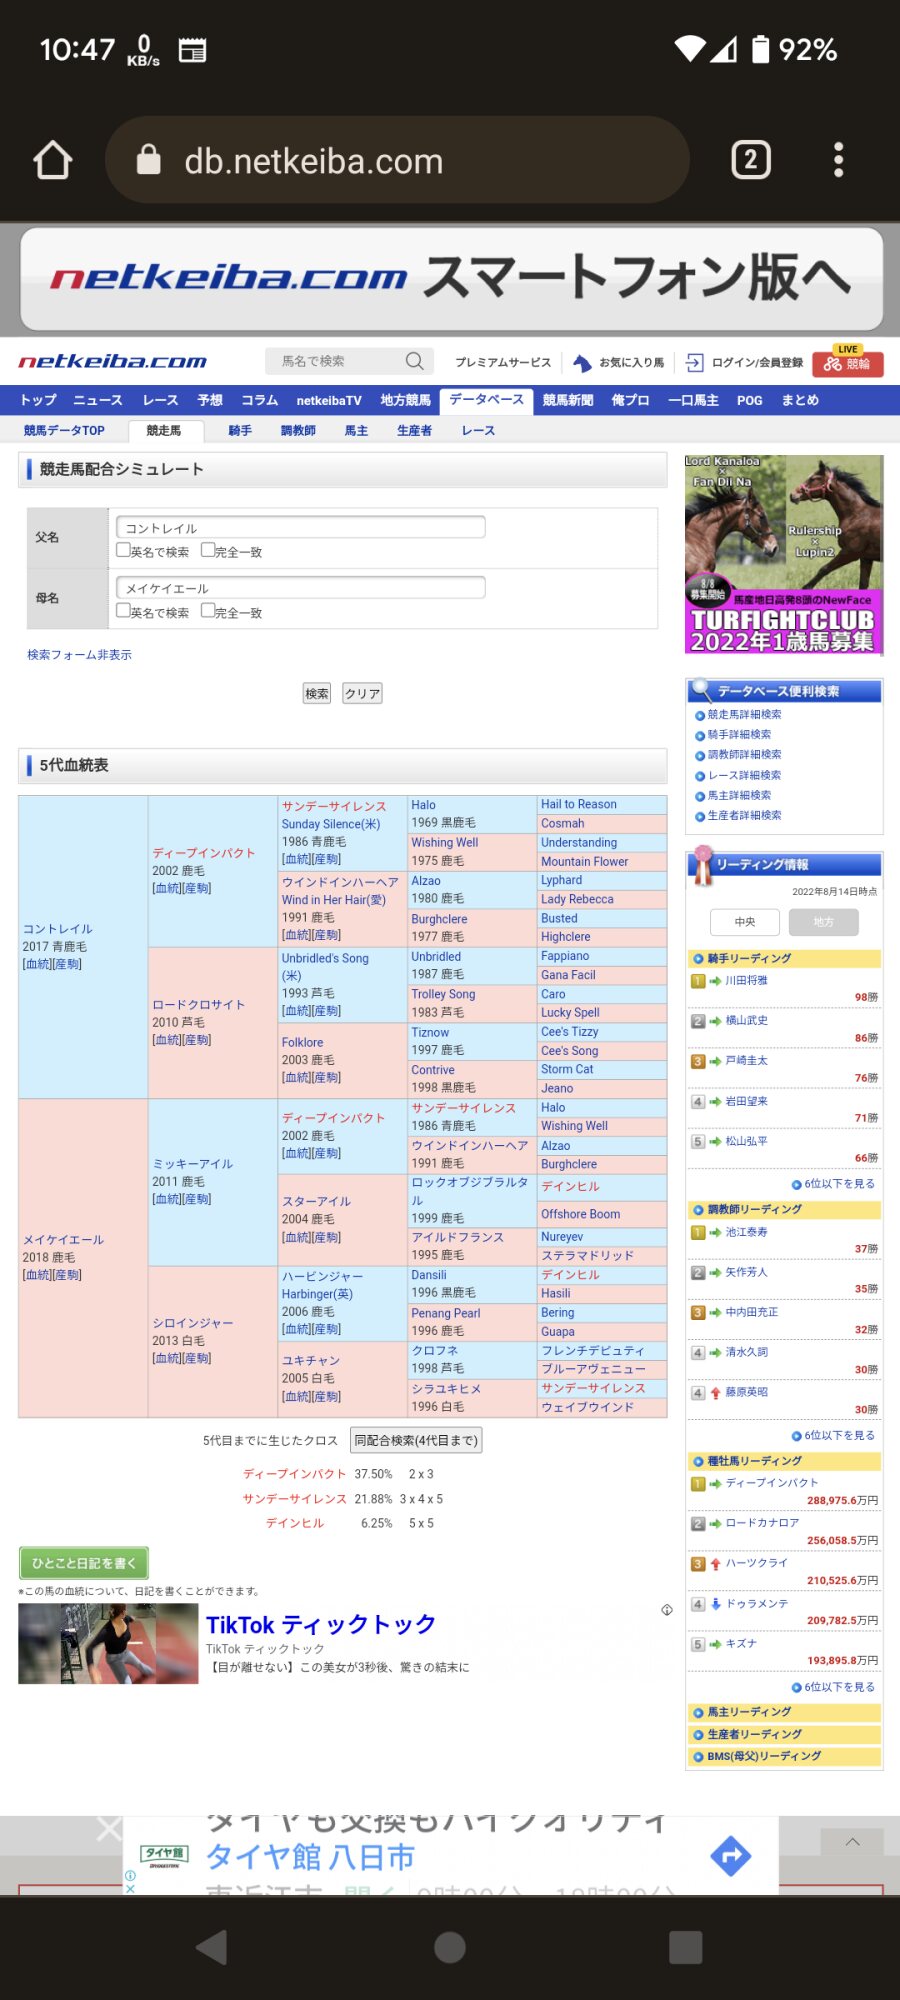Click the magnifier search icon

(414, 361)
